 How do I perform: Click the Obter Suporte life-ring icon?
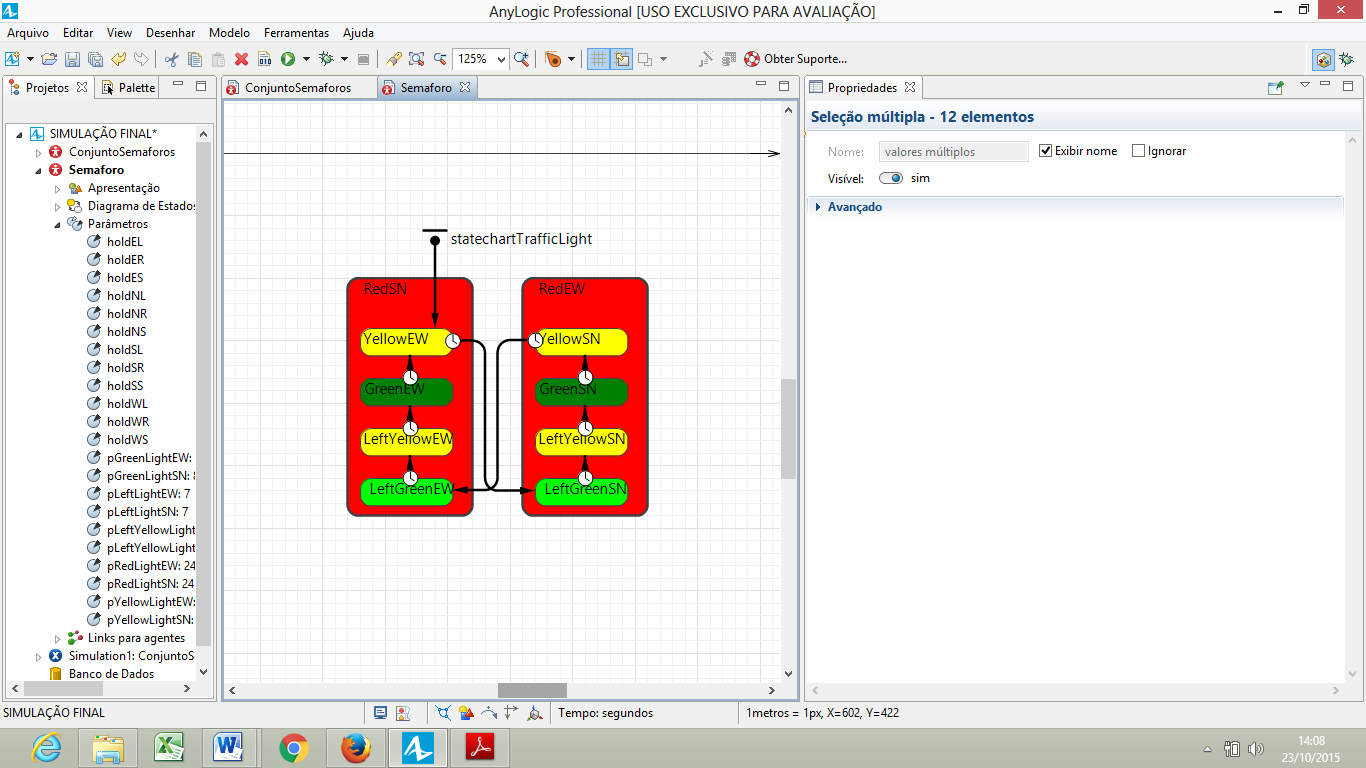click(x=752, y=59)
